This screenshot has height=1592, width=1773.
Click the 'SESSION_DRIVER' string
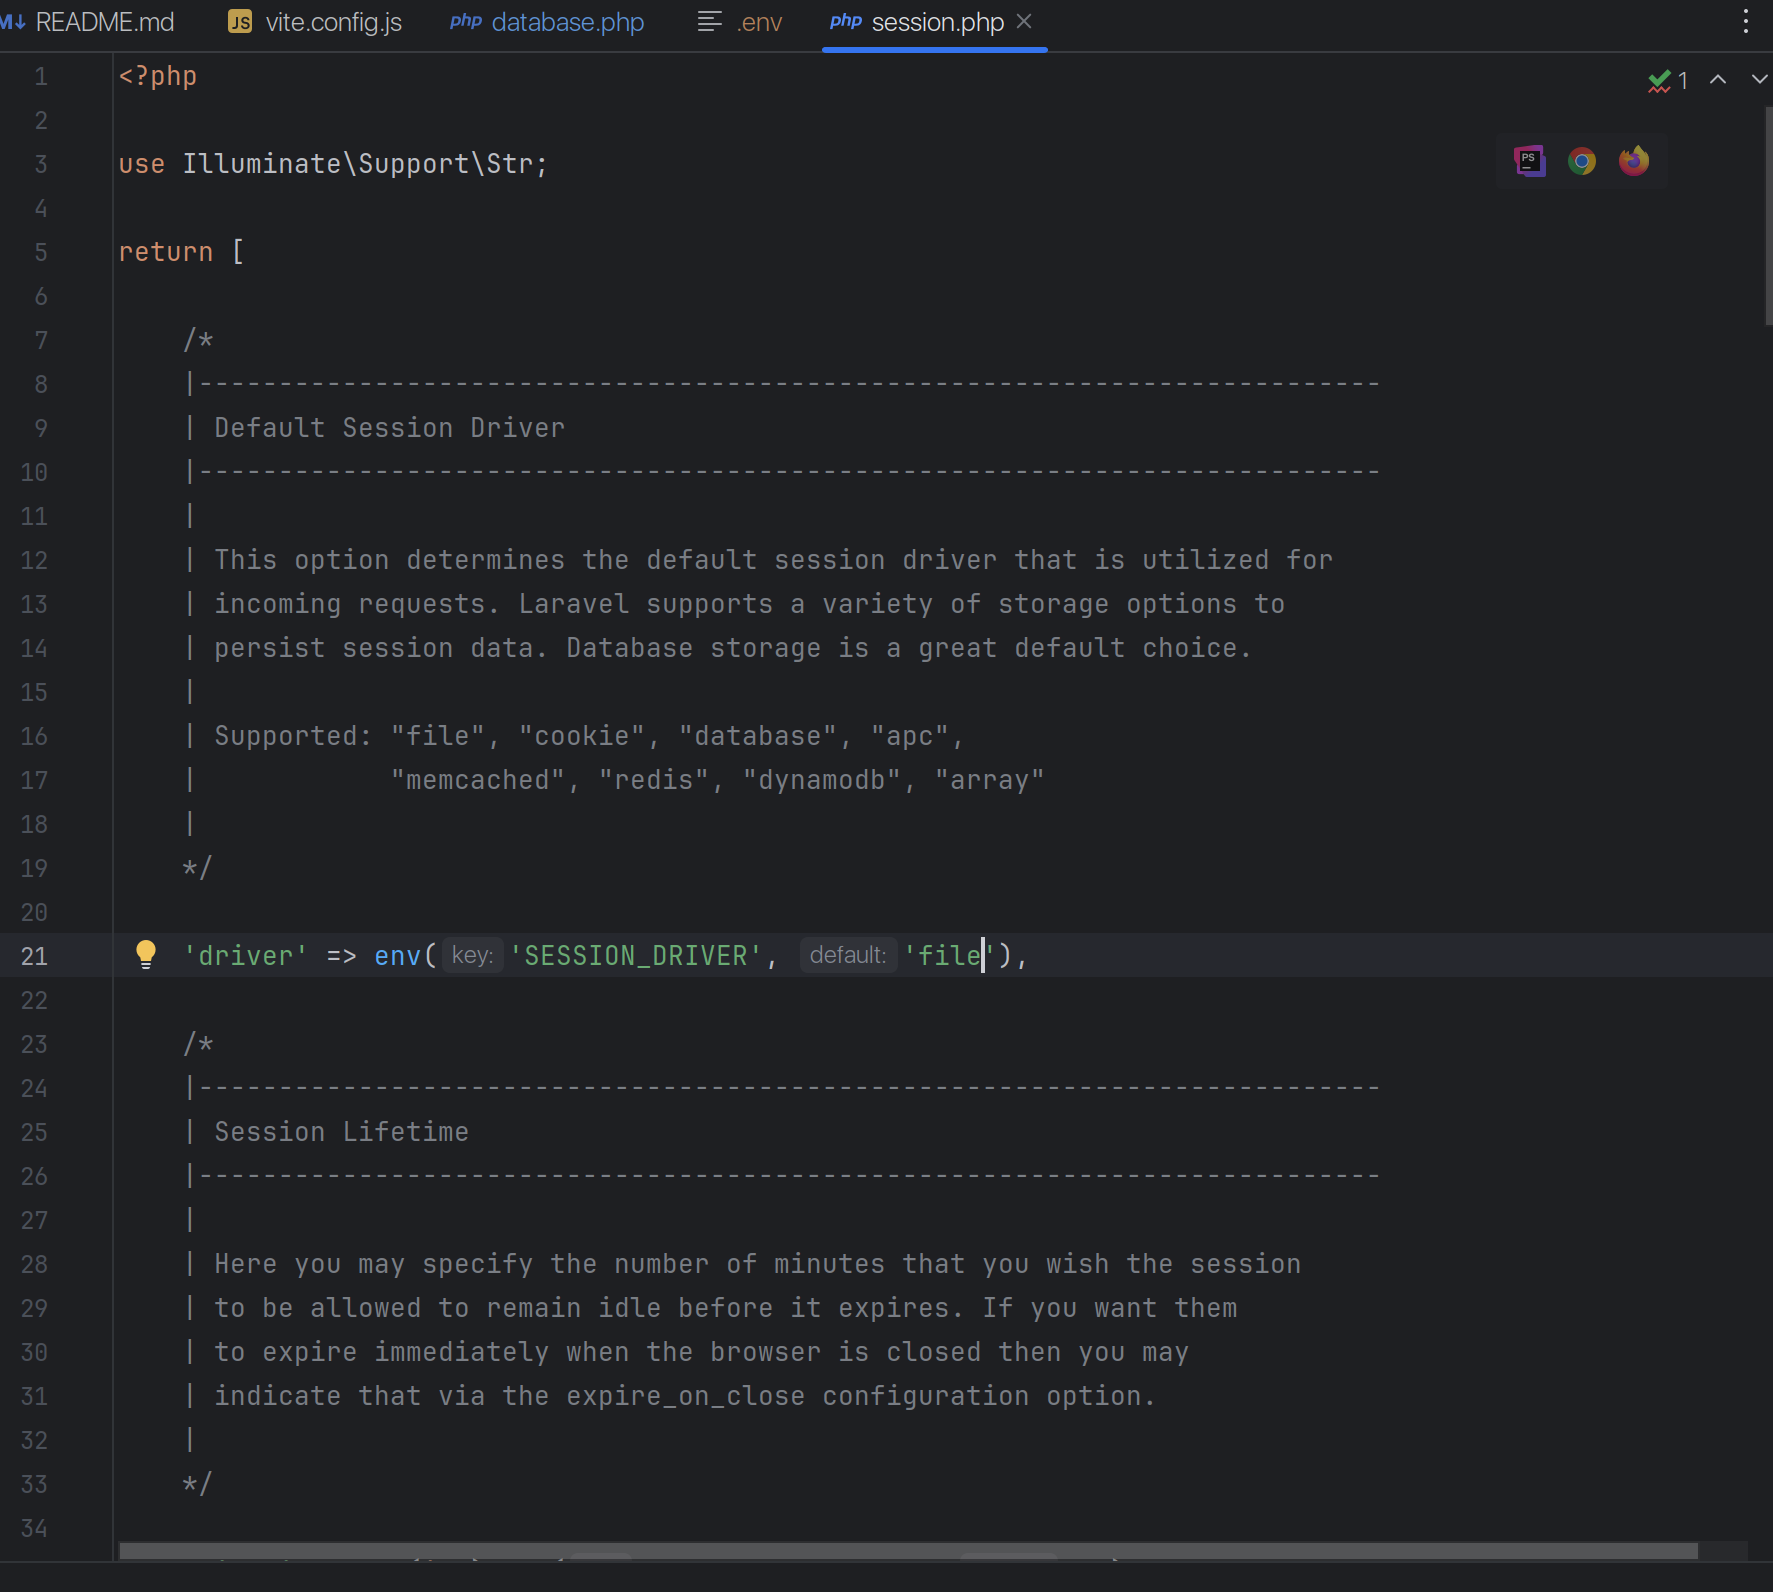(636, 956)
